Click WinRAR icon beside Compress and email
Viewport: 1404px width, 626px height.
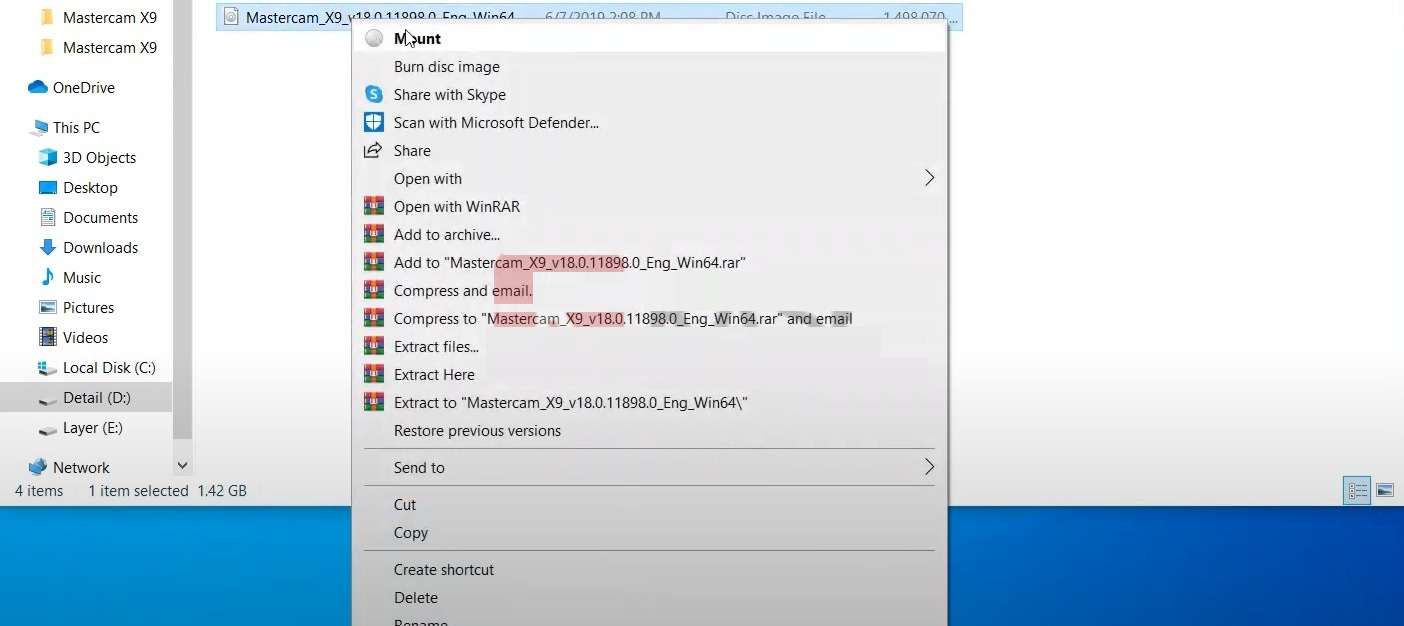pos(374,290)
